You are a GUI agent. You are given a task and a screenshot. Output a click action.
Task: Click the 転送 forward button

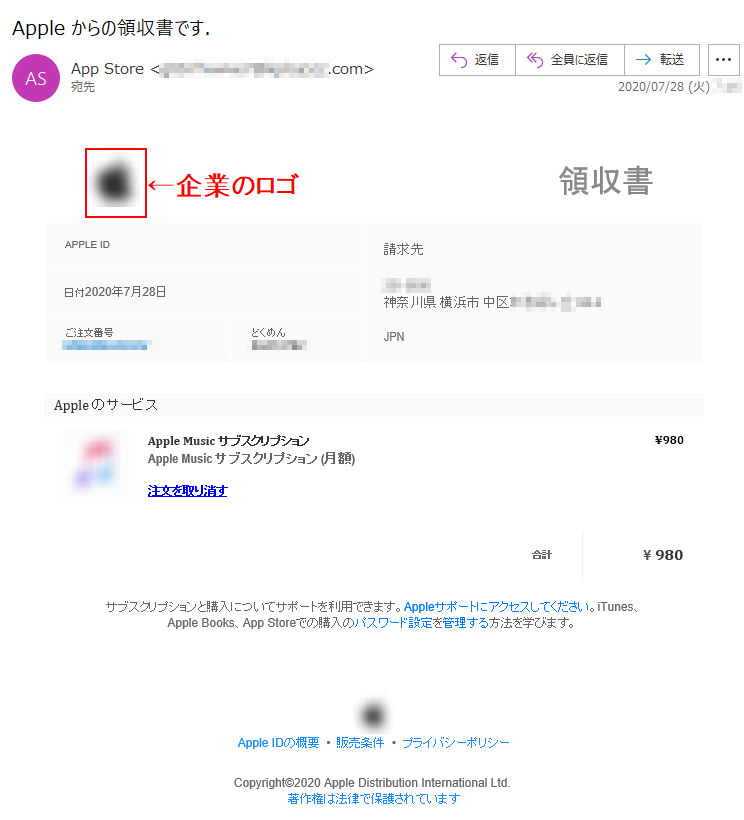coord(662,60)
